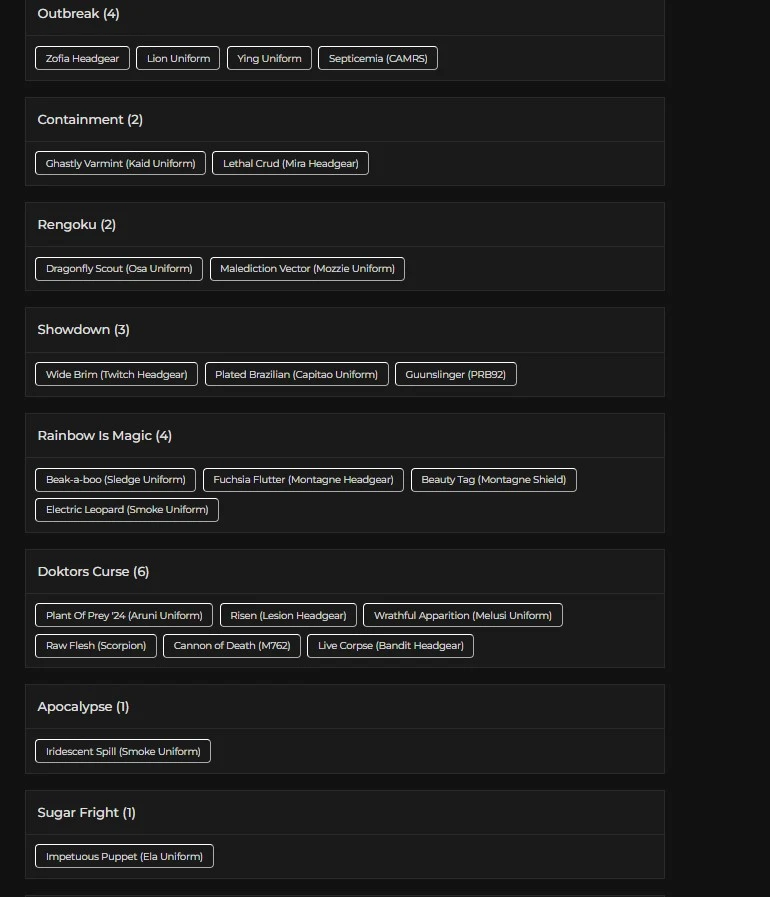Click the Zofia Headgear tag
This screenshot has height=897, width=770.
82,59
